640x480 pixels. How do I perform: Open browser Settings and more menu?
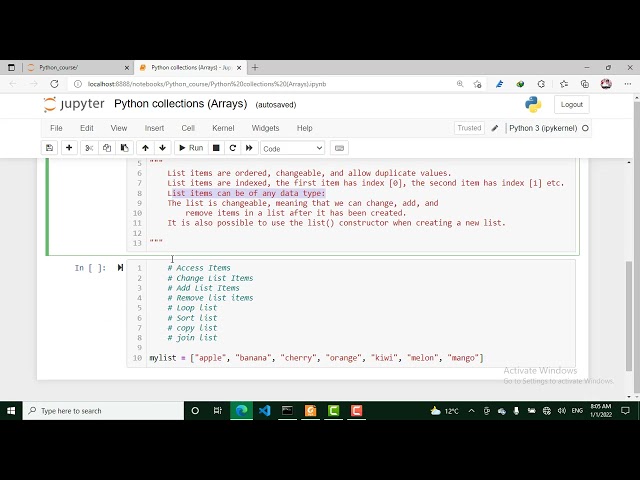[x=628, y=84]
